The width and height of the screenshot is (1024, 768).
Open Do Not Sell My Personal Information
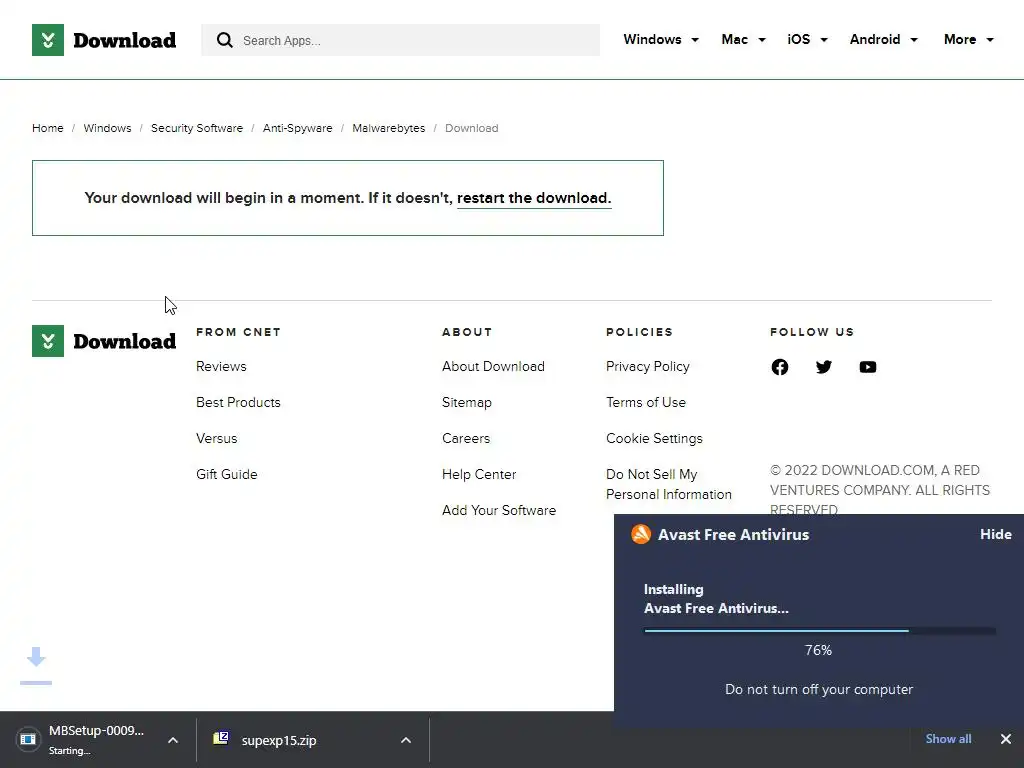click(669, 484)
